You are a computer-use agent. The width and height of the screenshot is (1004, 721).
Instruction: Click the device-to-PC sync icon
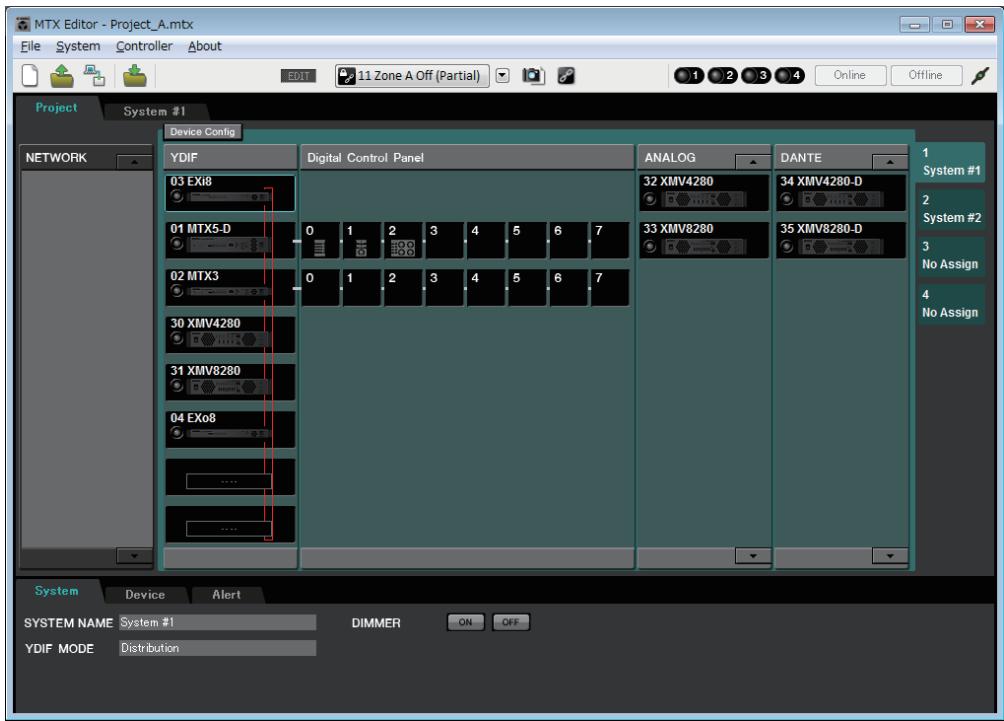click(95, 76)
